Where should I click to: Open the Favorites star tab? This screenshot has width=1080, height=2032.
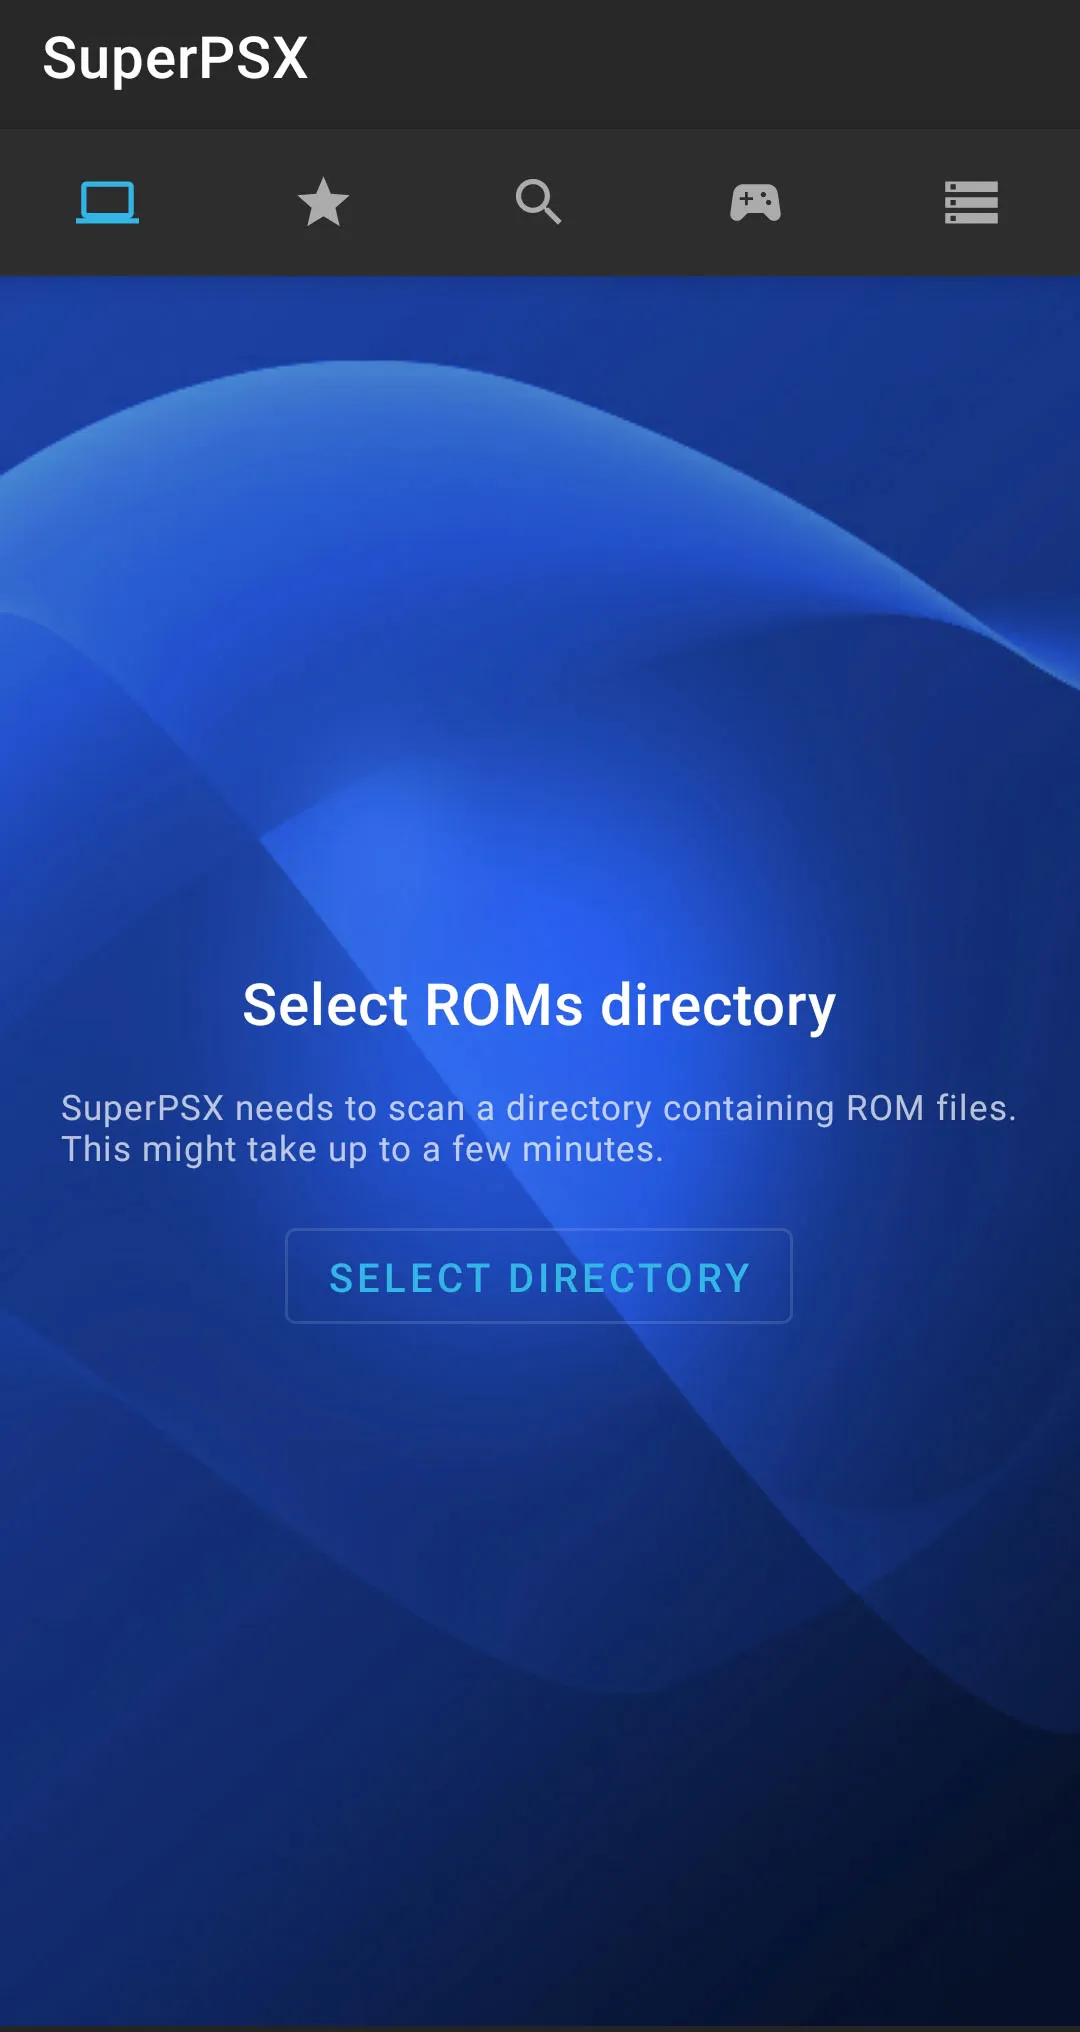pos(323,202)
